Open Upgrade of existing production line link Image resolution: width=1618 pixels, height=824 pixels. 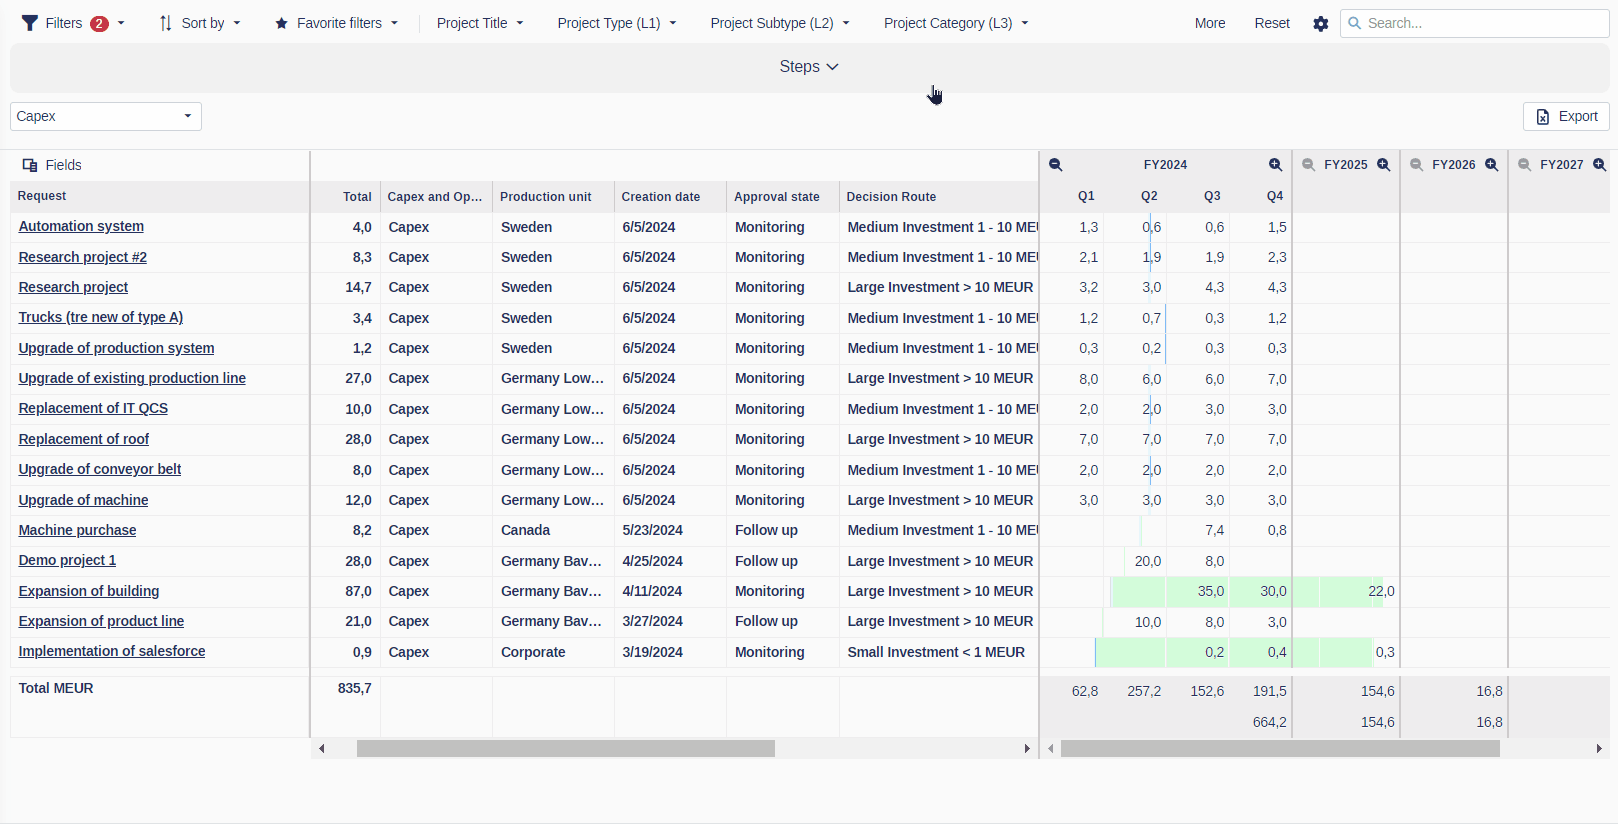point(132,378)
